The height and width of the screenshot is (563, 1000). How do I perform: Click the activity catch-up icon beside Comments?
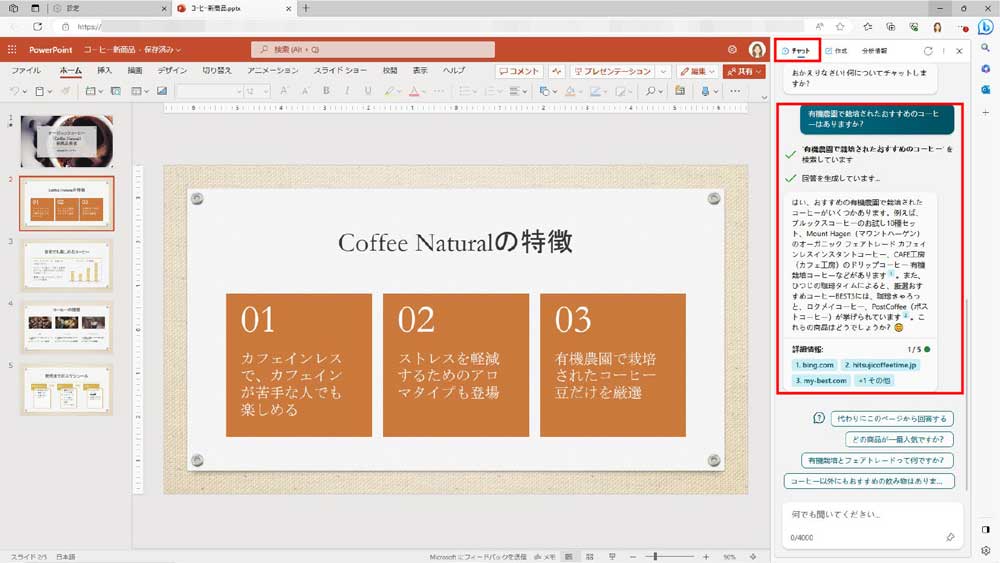(x=556, y=71)
